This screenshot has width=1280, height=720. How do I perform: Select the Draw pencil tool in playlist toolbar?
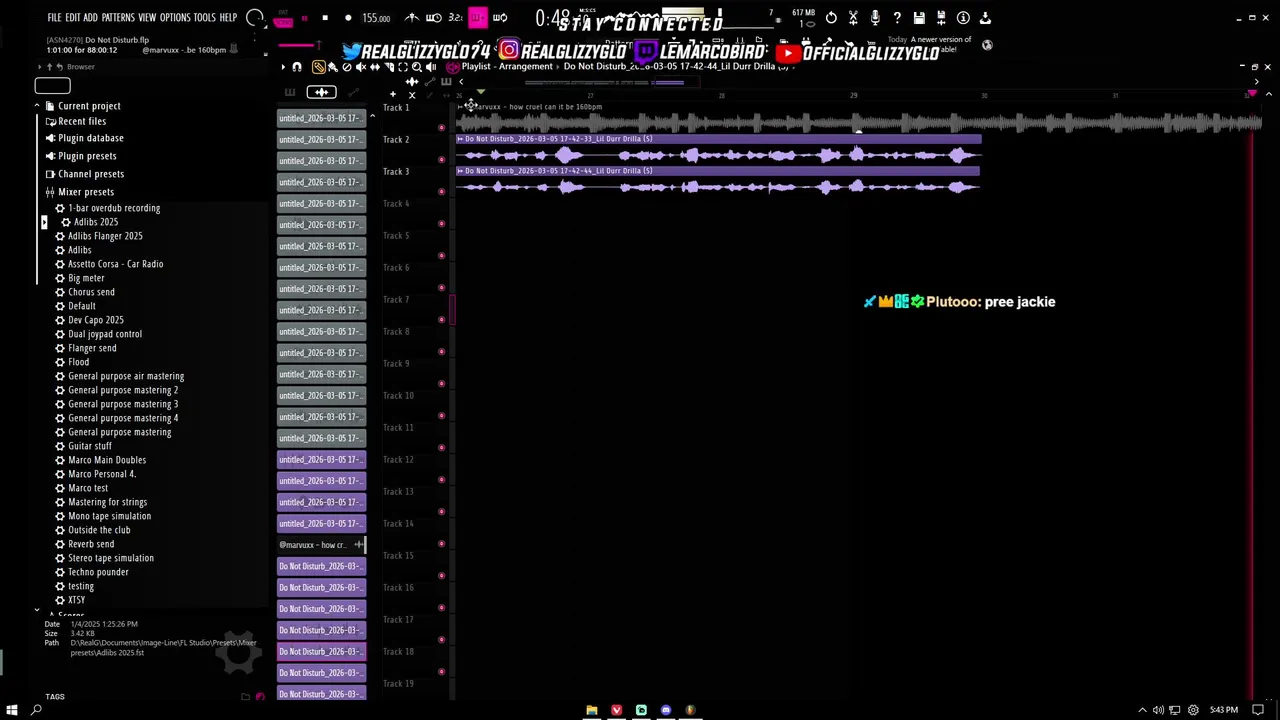tap(319, 67)
